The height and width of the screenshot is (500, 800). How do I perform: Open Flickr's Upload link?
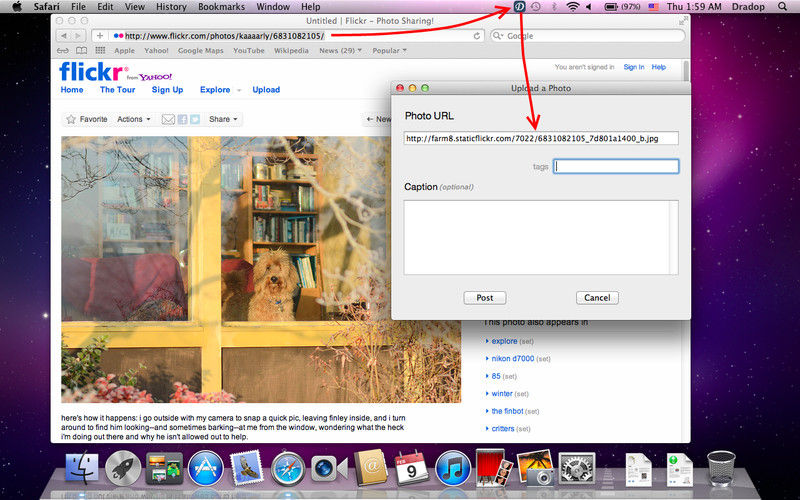tap(266, 90)
